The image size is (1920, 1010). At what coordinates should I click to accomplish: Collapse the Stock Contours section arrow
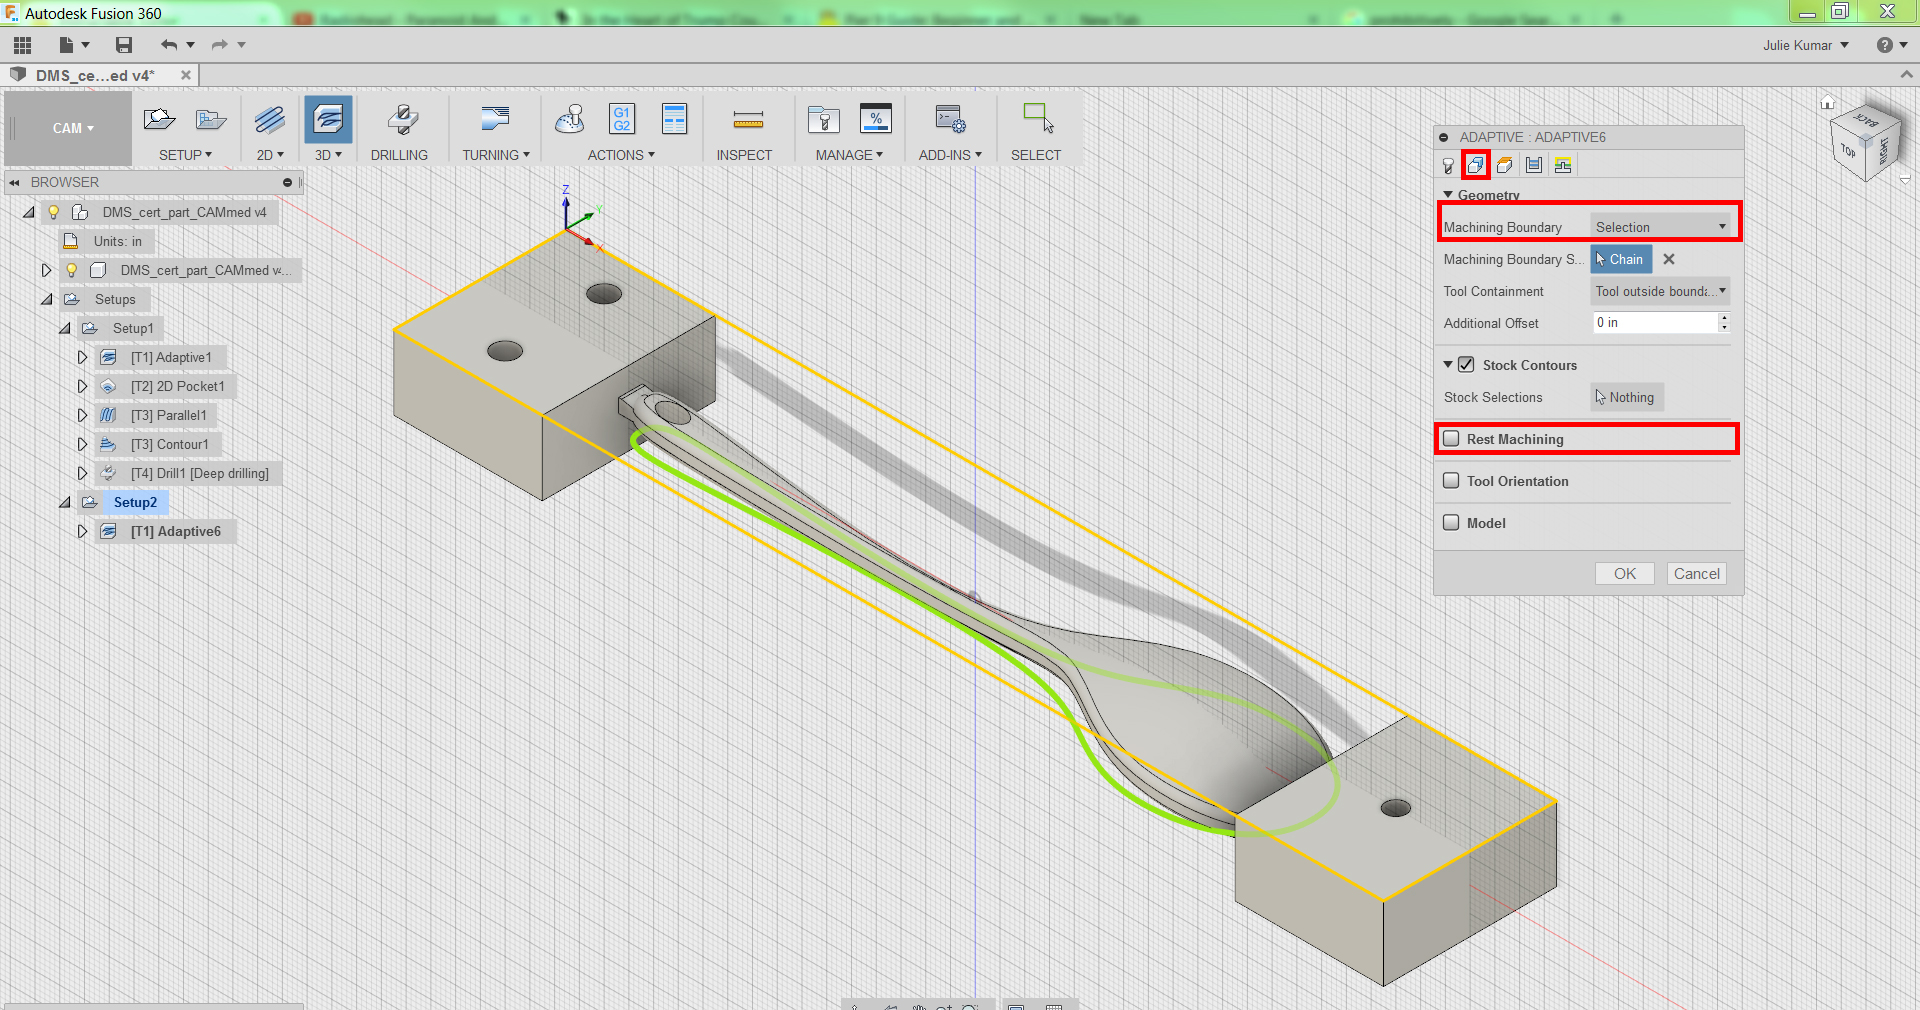click(1448, 365)
